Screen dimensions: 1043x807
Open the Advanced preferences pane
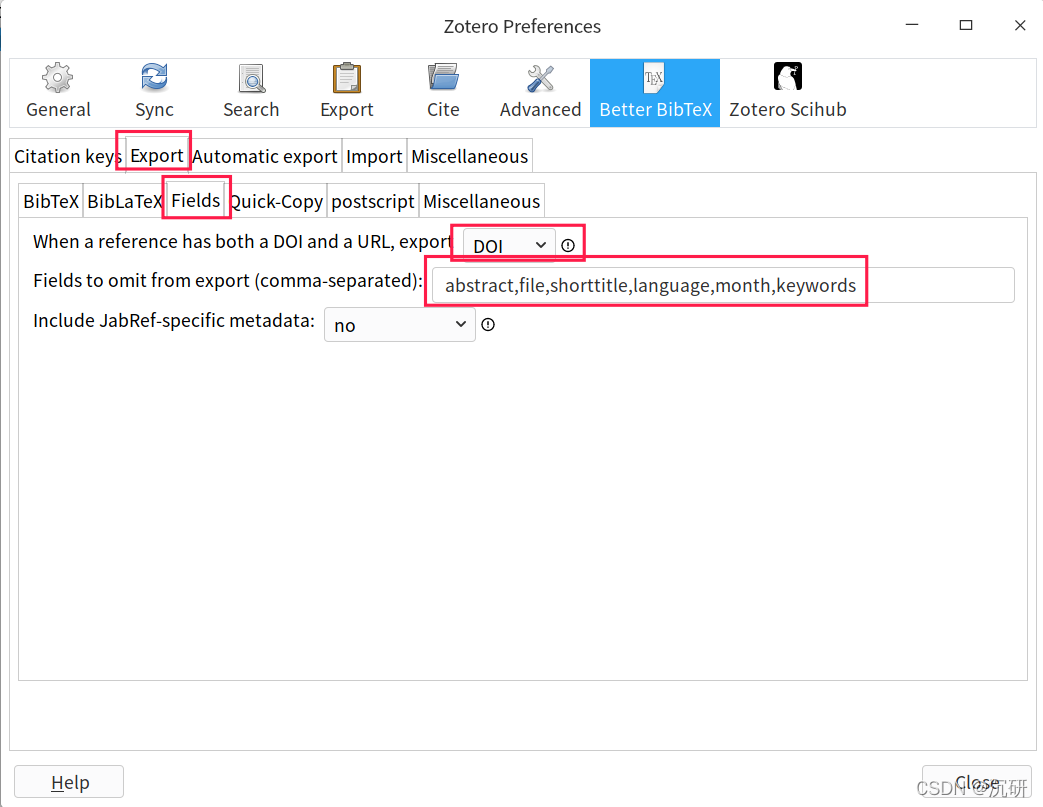tap(540, 92)
